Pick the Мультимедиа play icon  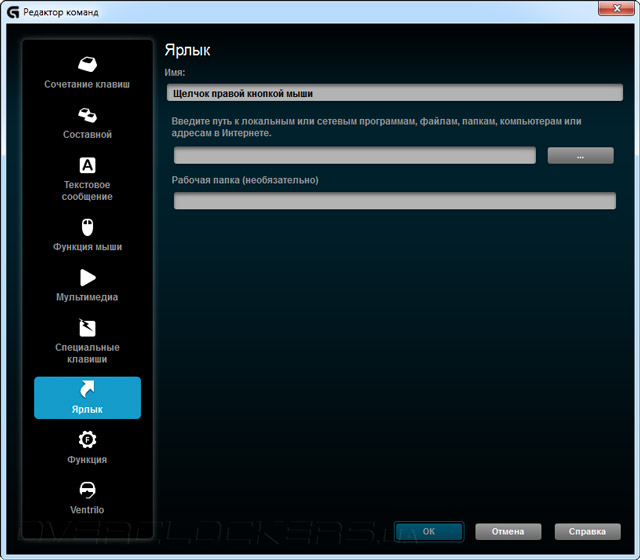tap(88, 278)
